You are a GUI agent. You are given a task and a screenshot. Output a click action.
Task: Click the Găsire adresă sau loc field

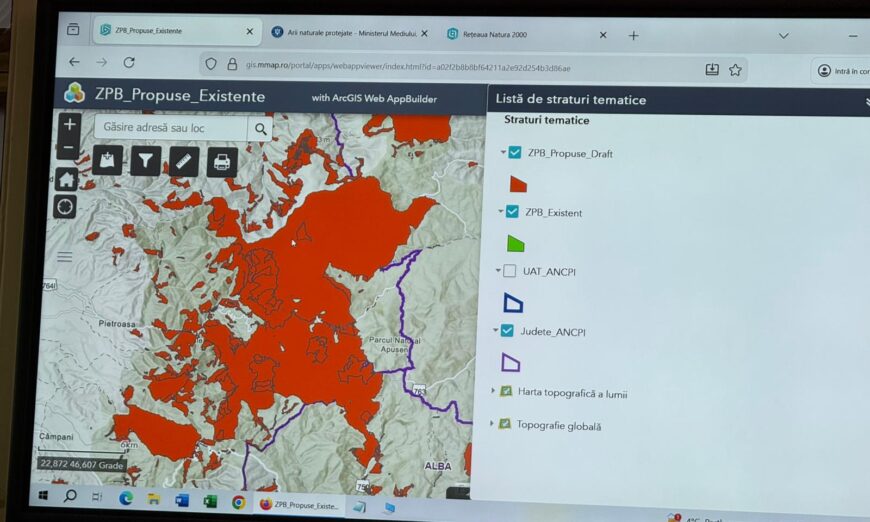click(x=172, y=128)
